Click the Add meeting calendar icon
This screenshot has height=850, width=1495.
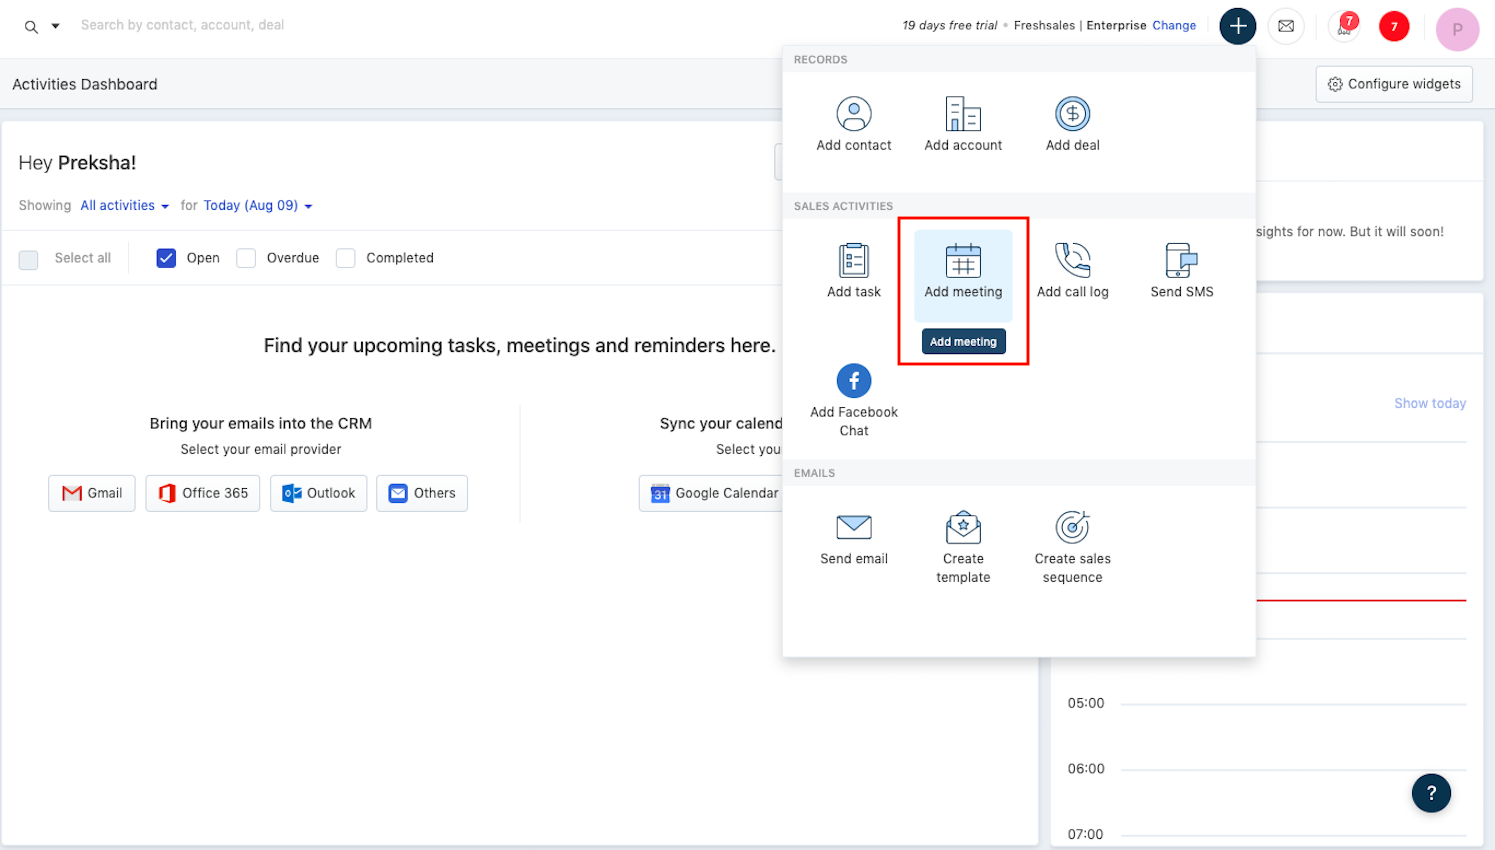(x=962, y=261)
